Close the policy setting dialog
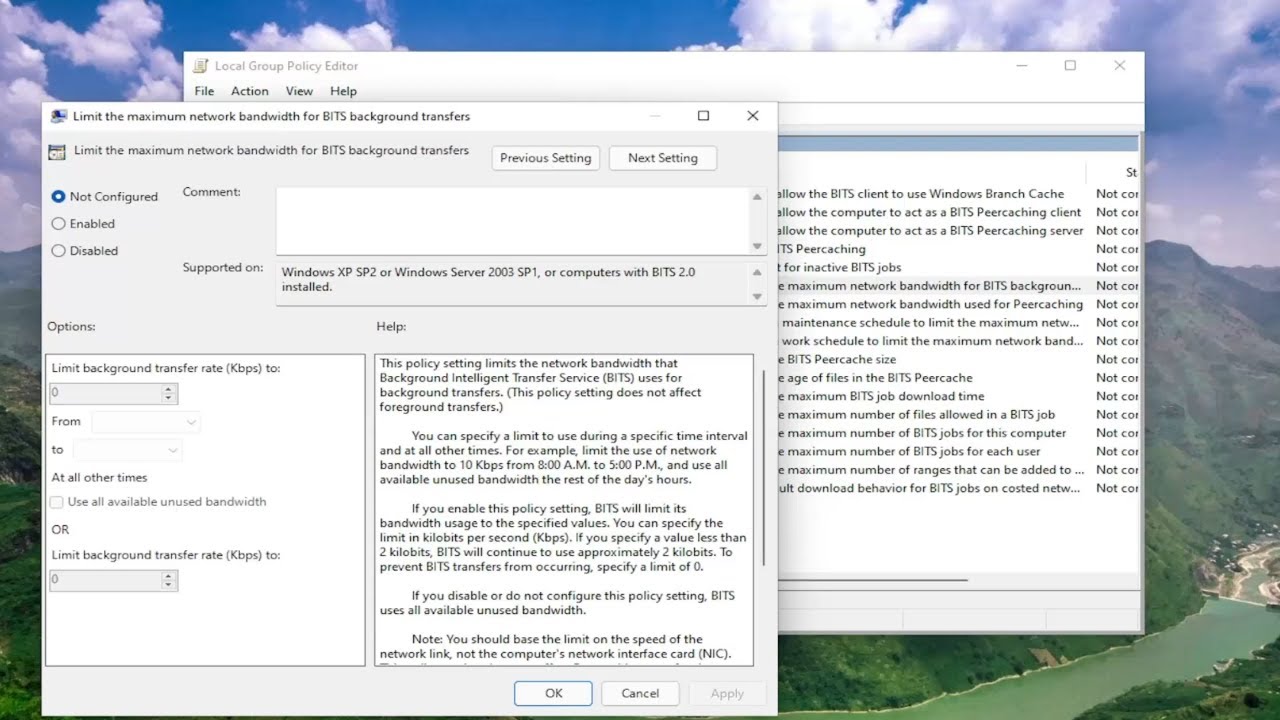 pyautogui.click(x=753, y=116)
